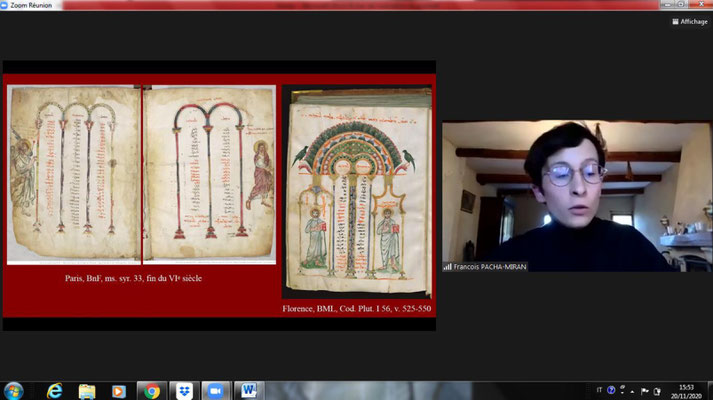Click the Zoom icon in the title bar
Viewport: 713px width, 400px height.
[x=4, y=5]
